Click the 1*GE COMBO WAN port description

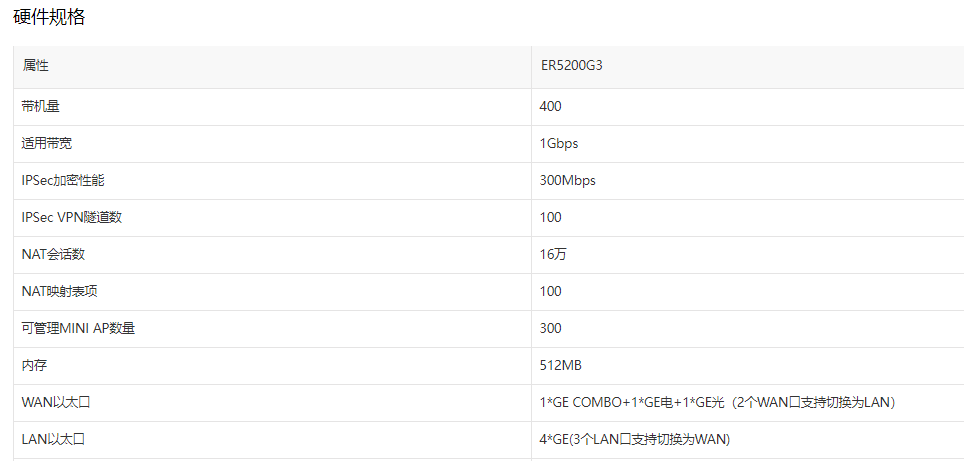coord(716,402)
